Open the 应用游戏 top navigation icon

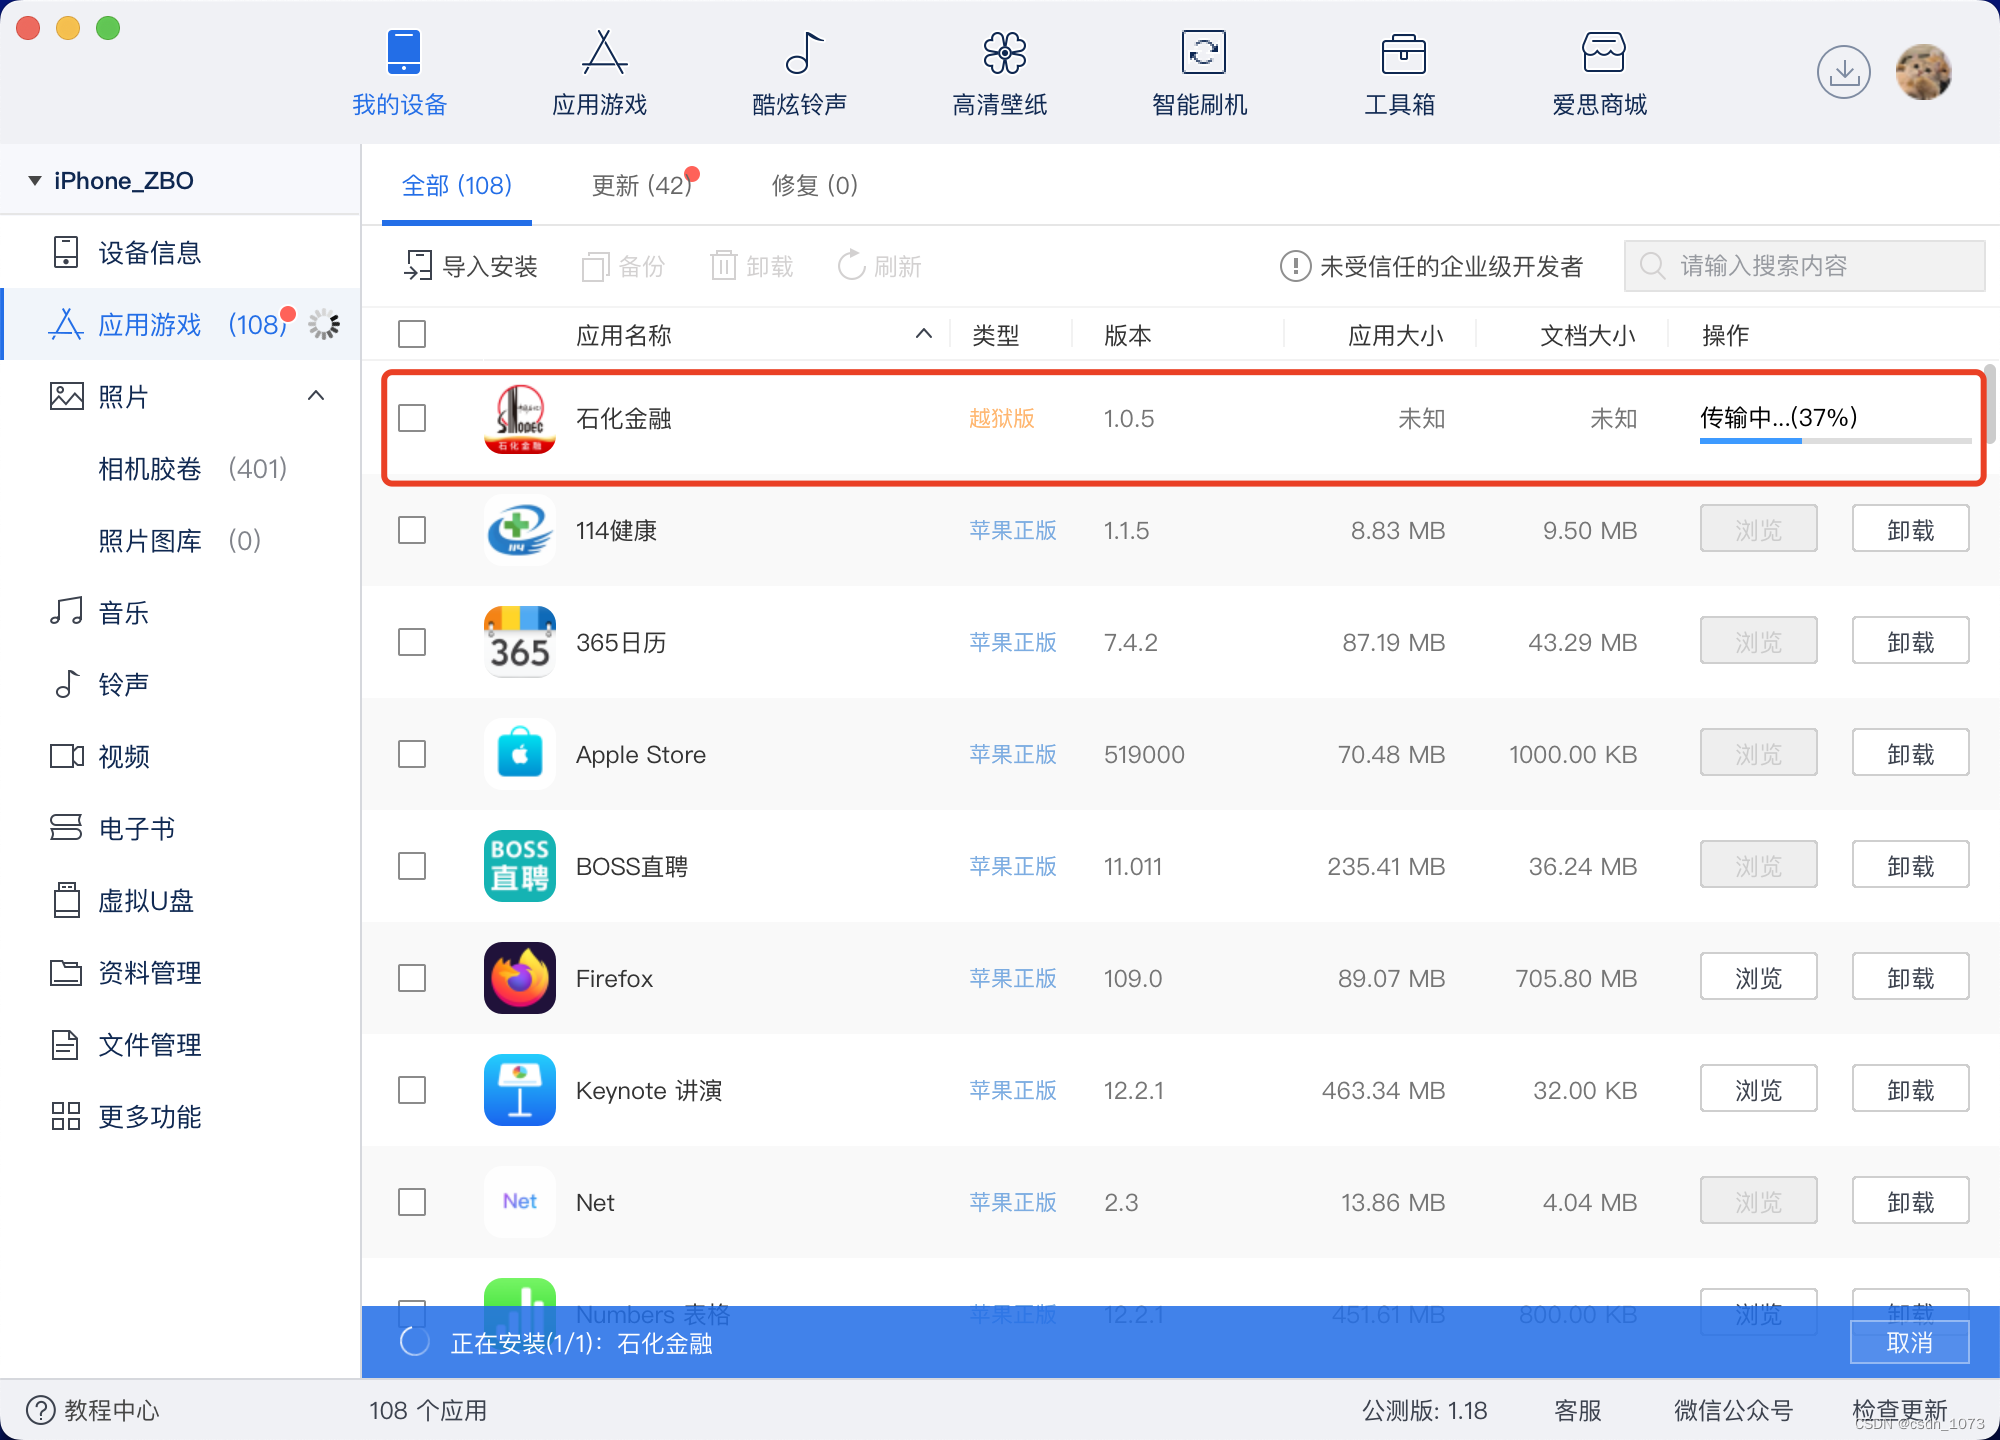604,52
